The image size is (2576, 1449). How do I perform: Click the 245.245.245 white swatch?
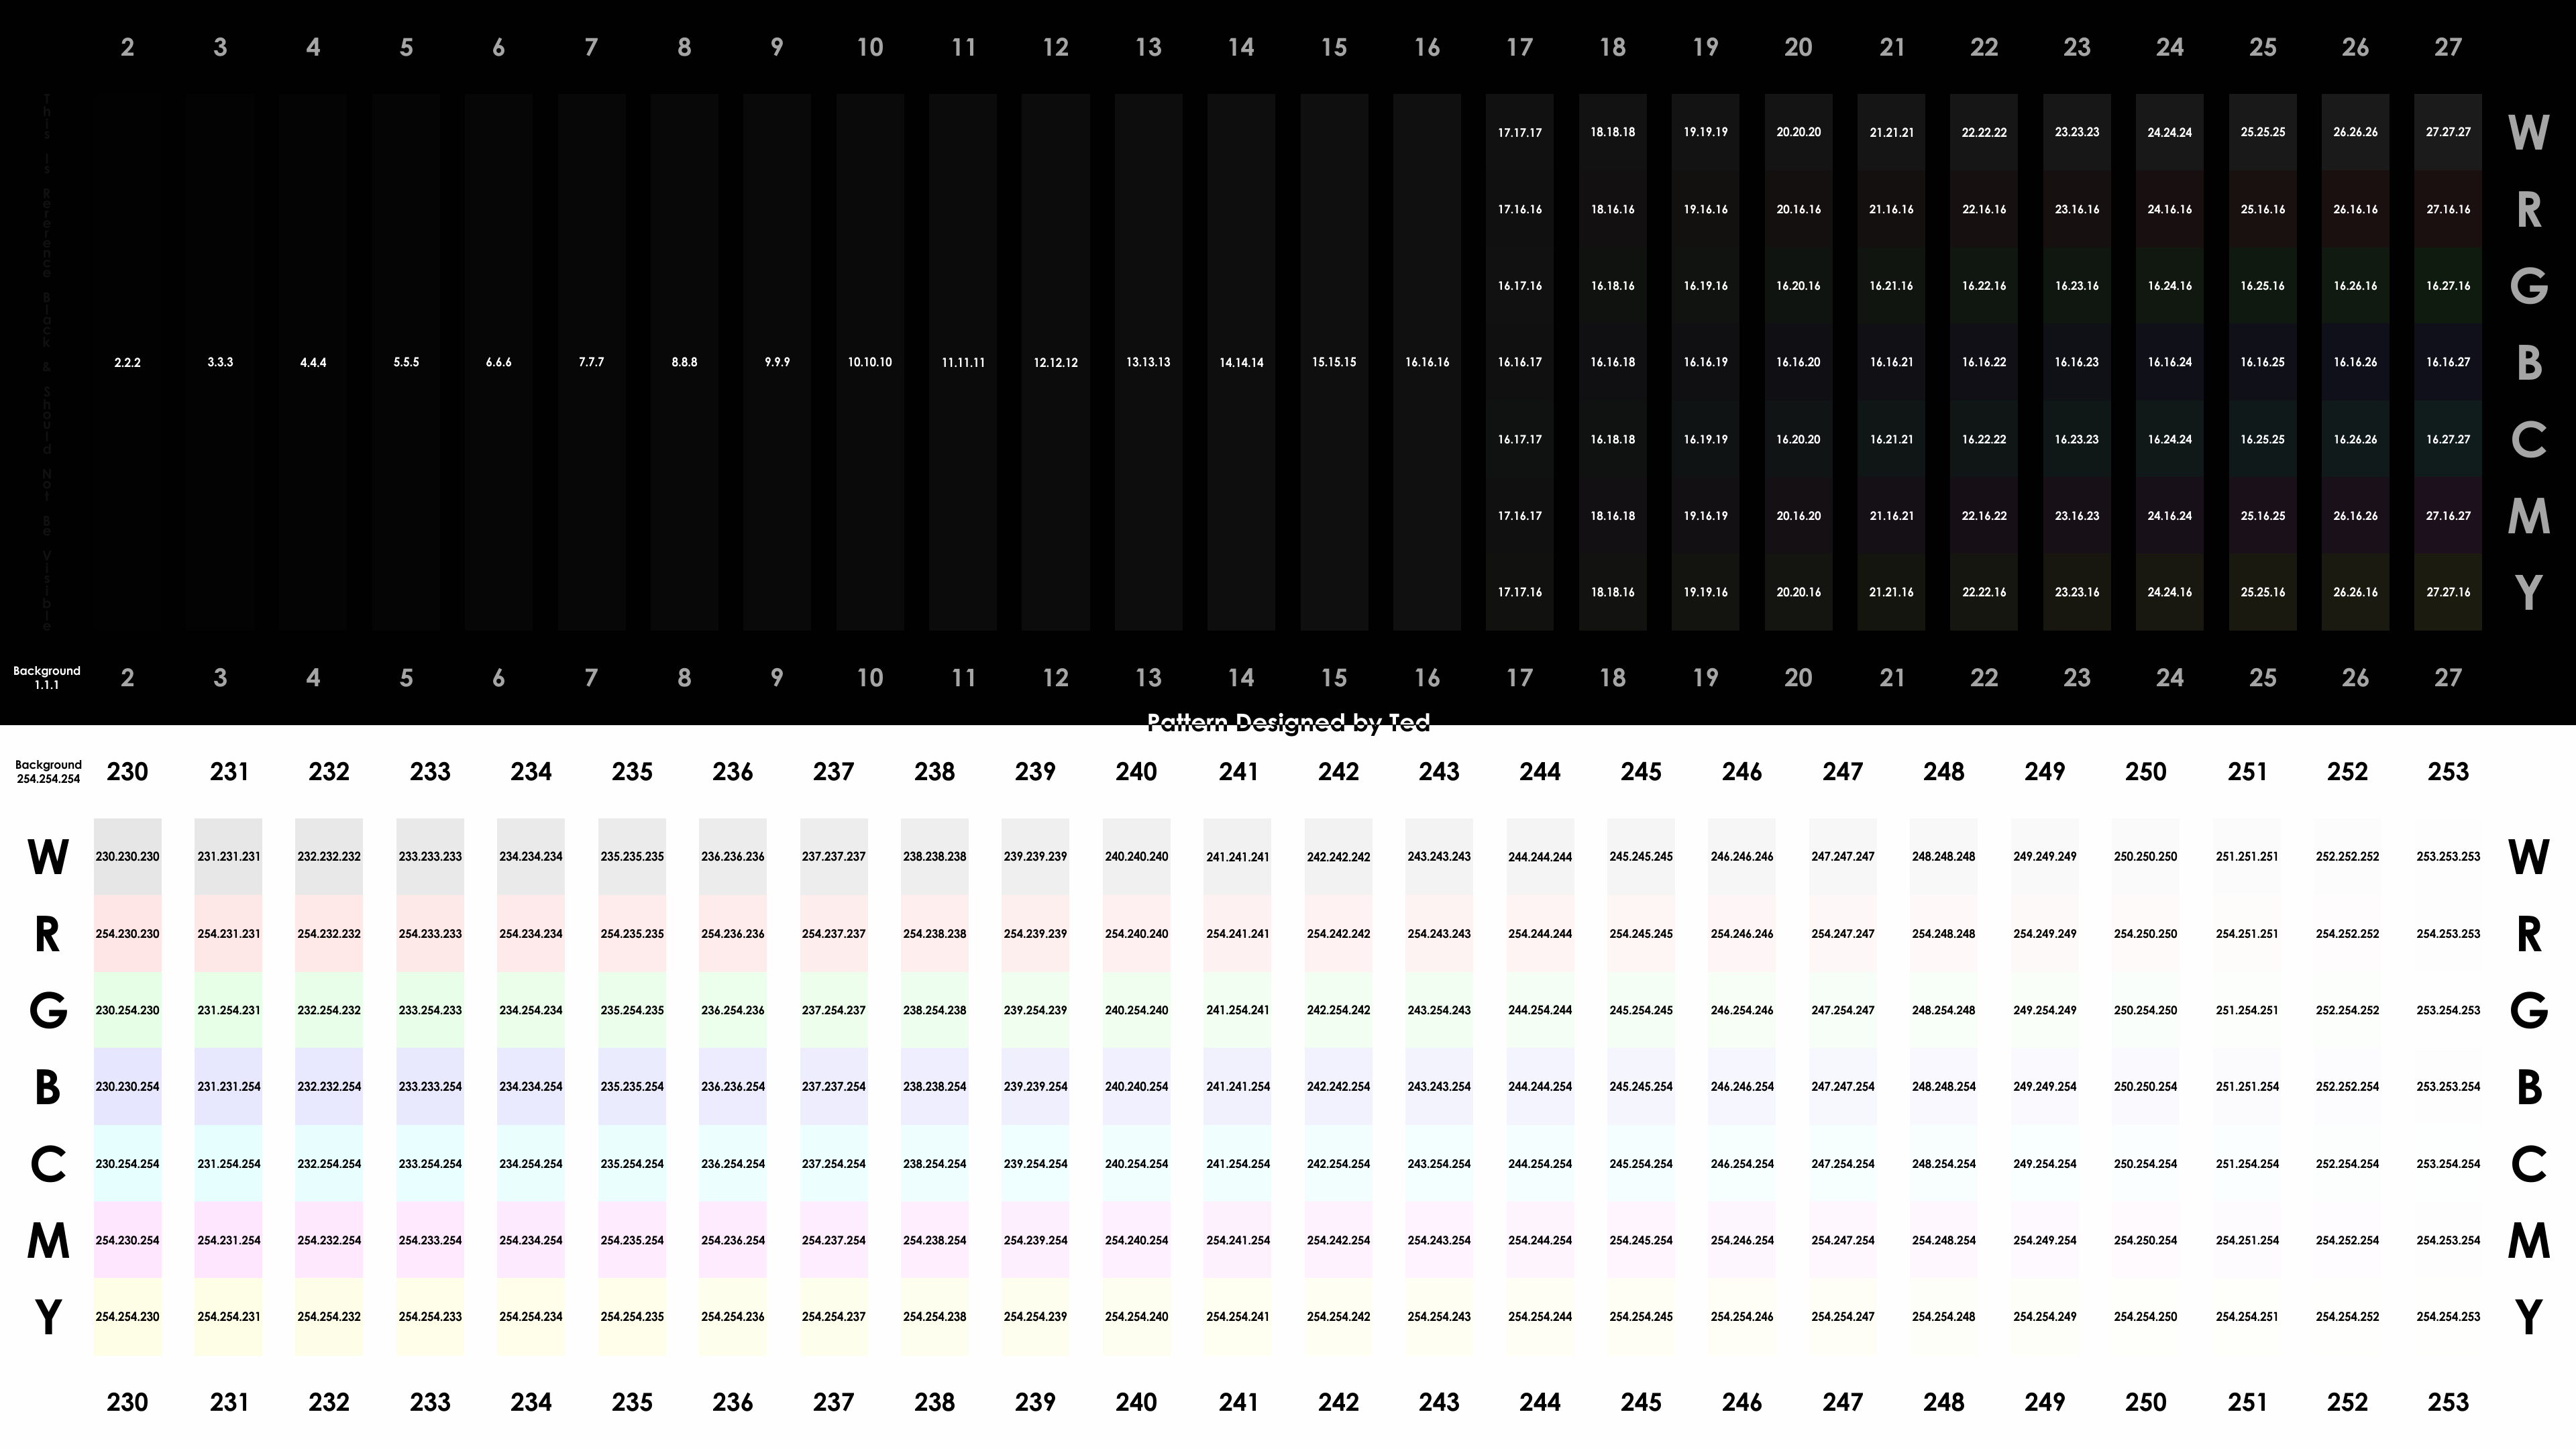coord(1640,857)
